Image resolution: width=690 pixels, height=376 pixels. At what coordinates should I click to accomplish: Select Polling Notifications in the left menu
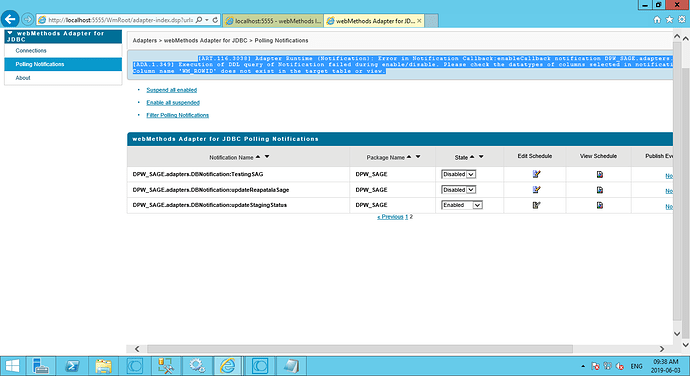click(x=40, y=64)
